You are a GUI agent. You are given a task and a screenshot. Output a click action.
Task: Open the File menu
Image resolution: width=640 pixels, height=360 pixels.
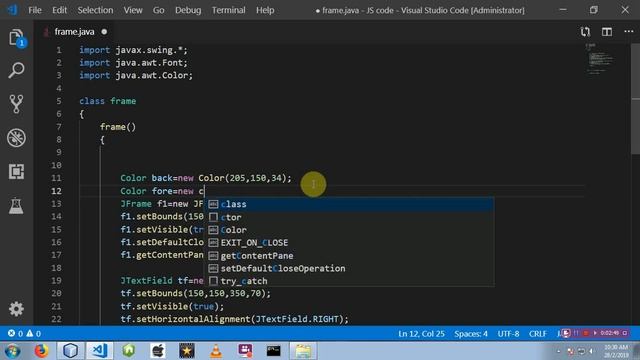coord(35,10)
